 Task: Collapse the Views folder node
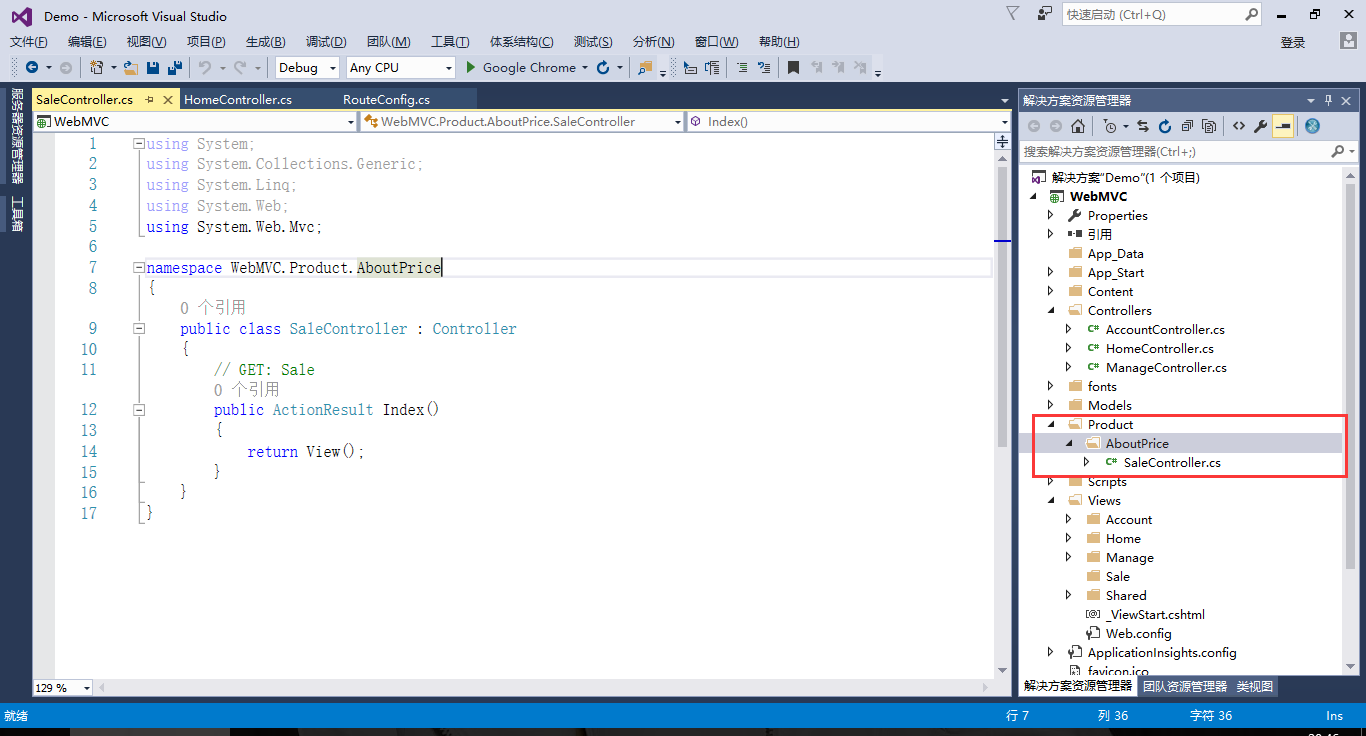click(1050, 500)
